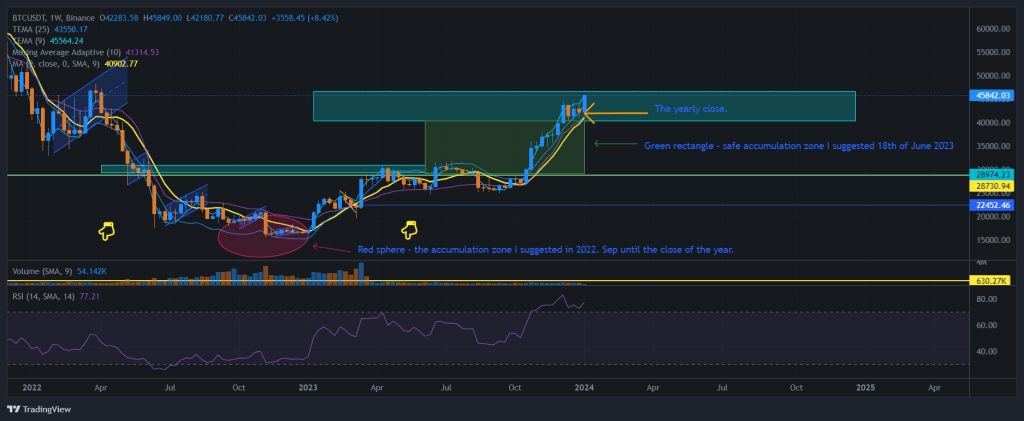
Task: Click the 45842.03 current price label
Action: (x=992, y=95)
